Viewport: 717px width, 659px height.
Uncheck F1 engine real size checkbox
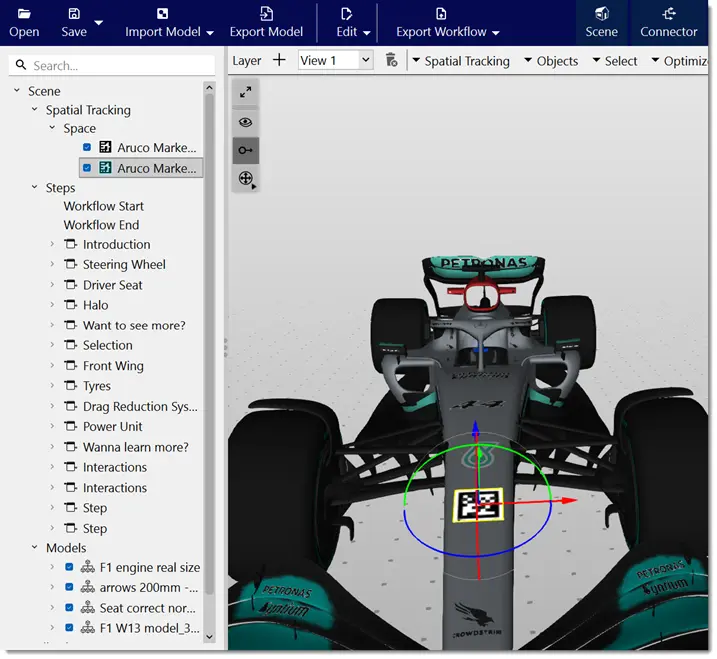coord(69,567)
